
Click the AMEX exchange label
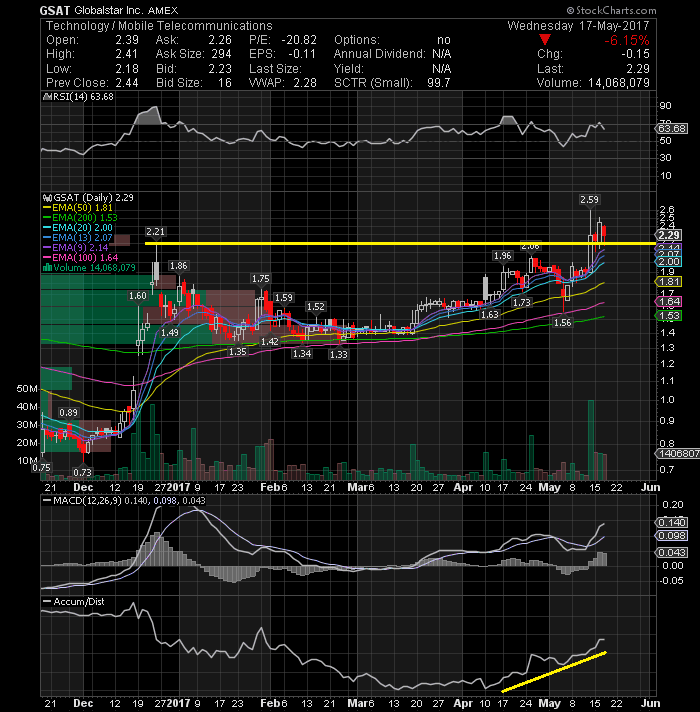click(x=163, y=10)
